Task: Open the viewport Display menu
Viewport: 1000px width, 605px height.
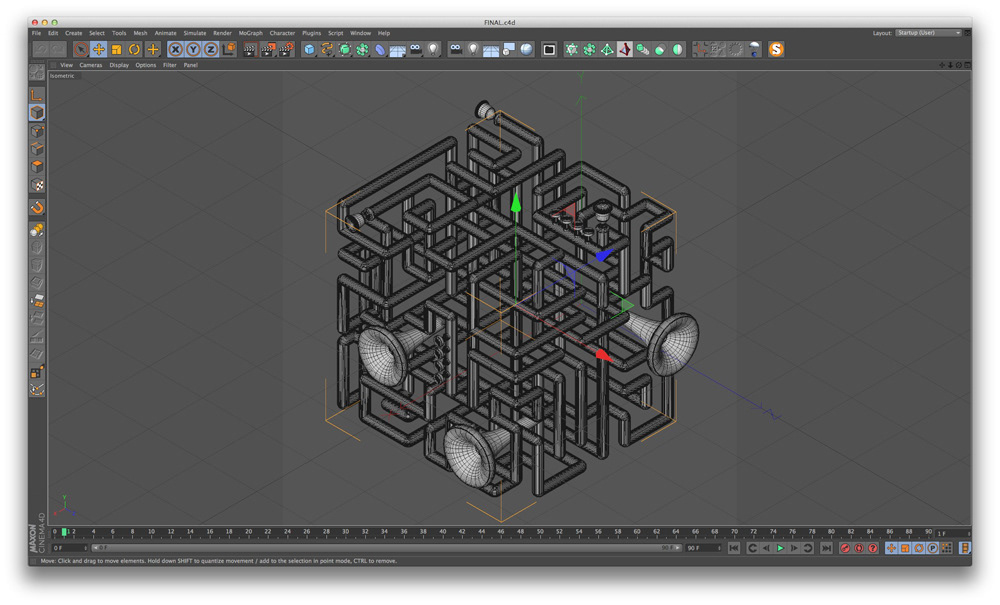Action: (x=119, y=65)
